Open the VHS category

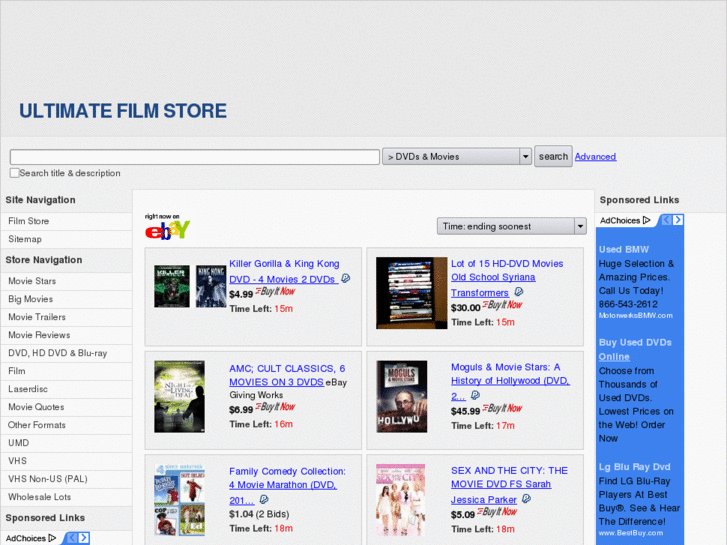[17, 461]
